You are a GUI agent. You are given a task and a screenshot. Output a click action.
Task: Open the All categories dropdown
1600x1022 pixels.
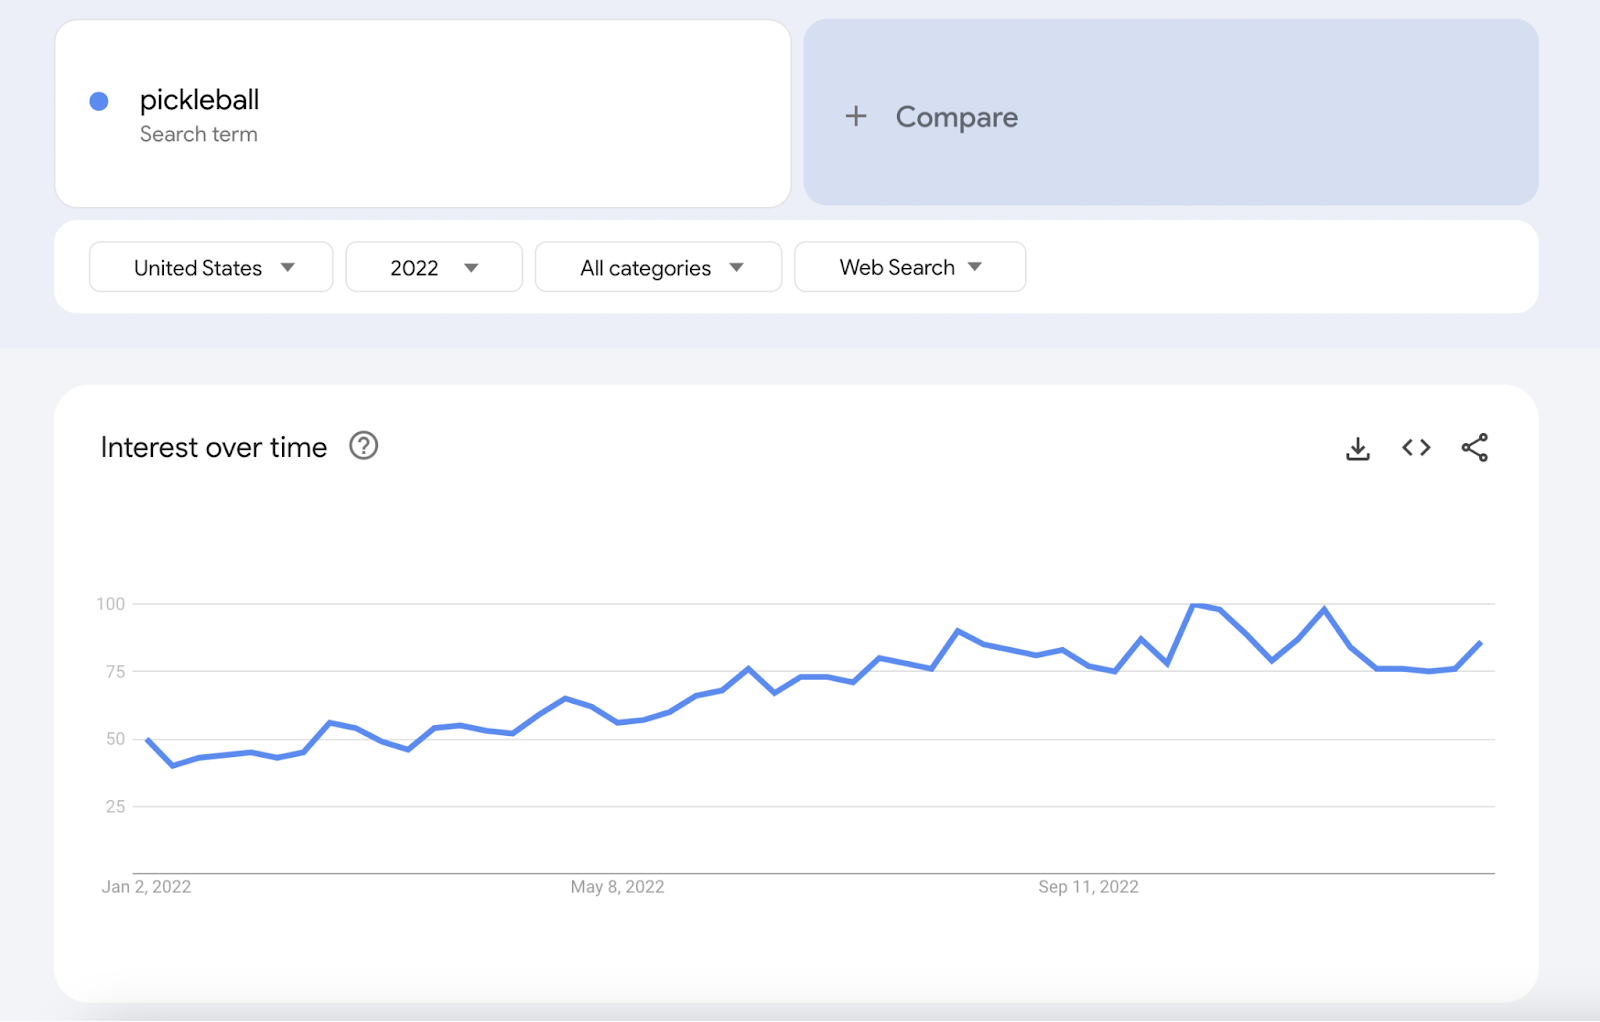658,267
